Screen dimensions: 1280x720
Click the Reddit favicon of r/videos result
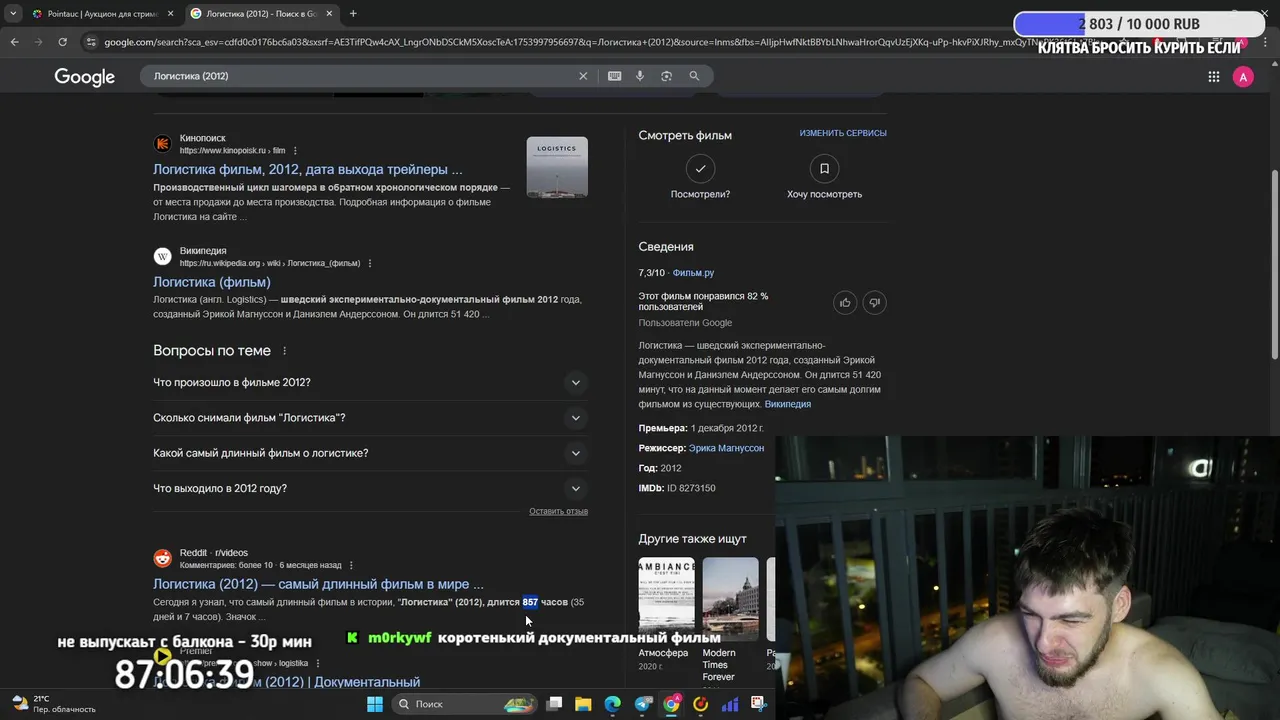163,558
